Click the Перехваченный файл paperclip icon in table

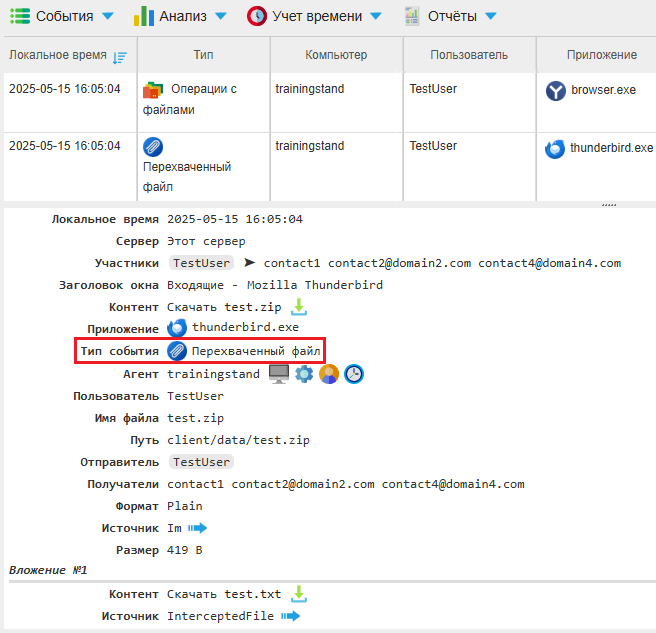[153, 147]
